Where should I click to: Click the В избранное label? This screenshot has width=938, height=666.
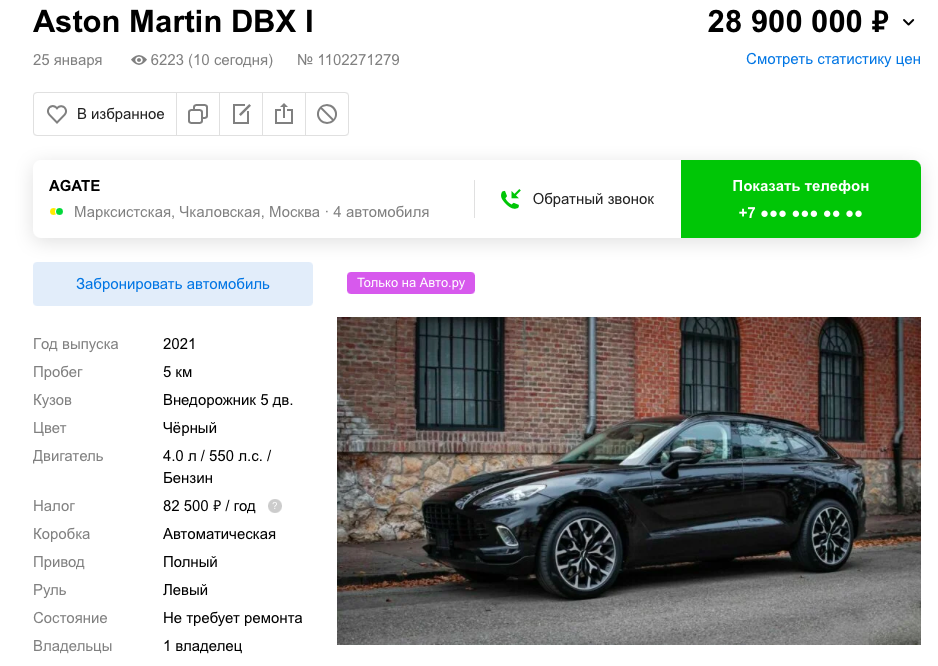tap(120, 114)
